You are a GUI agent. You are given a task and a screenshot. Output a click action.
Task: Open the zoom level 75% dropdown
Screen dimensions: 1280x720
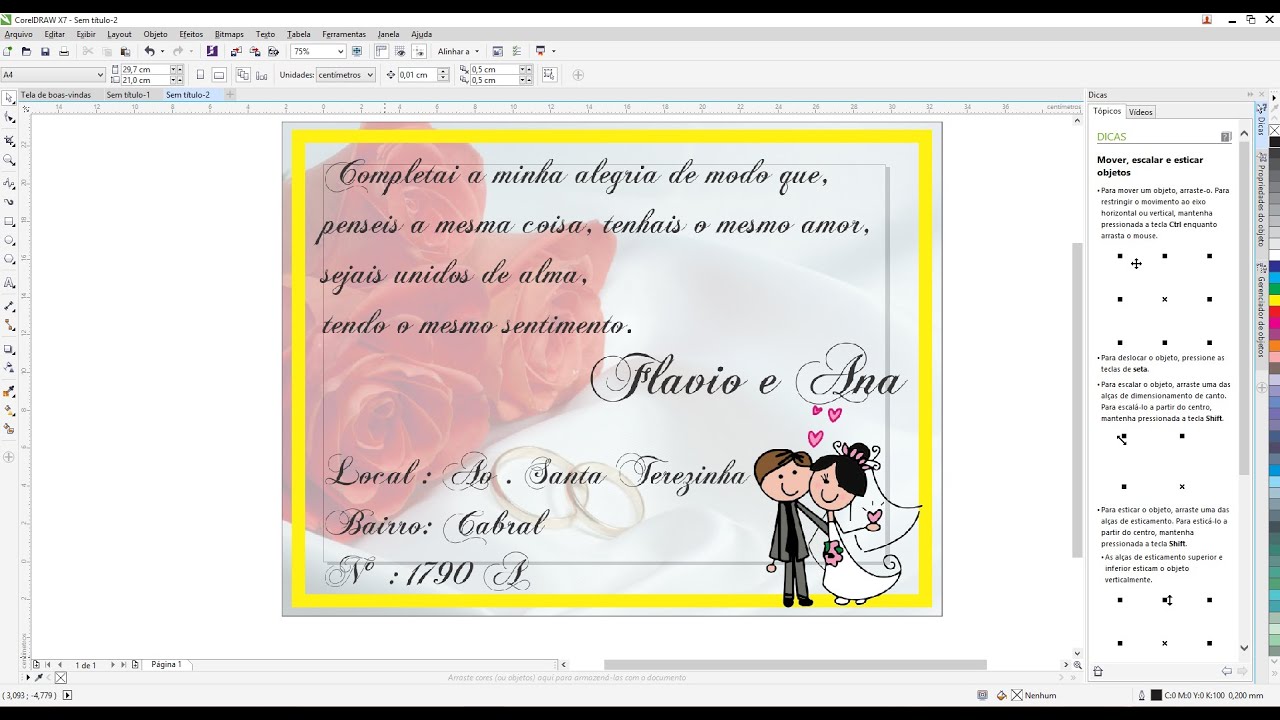click(341, 51)
